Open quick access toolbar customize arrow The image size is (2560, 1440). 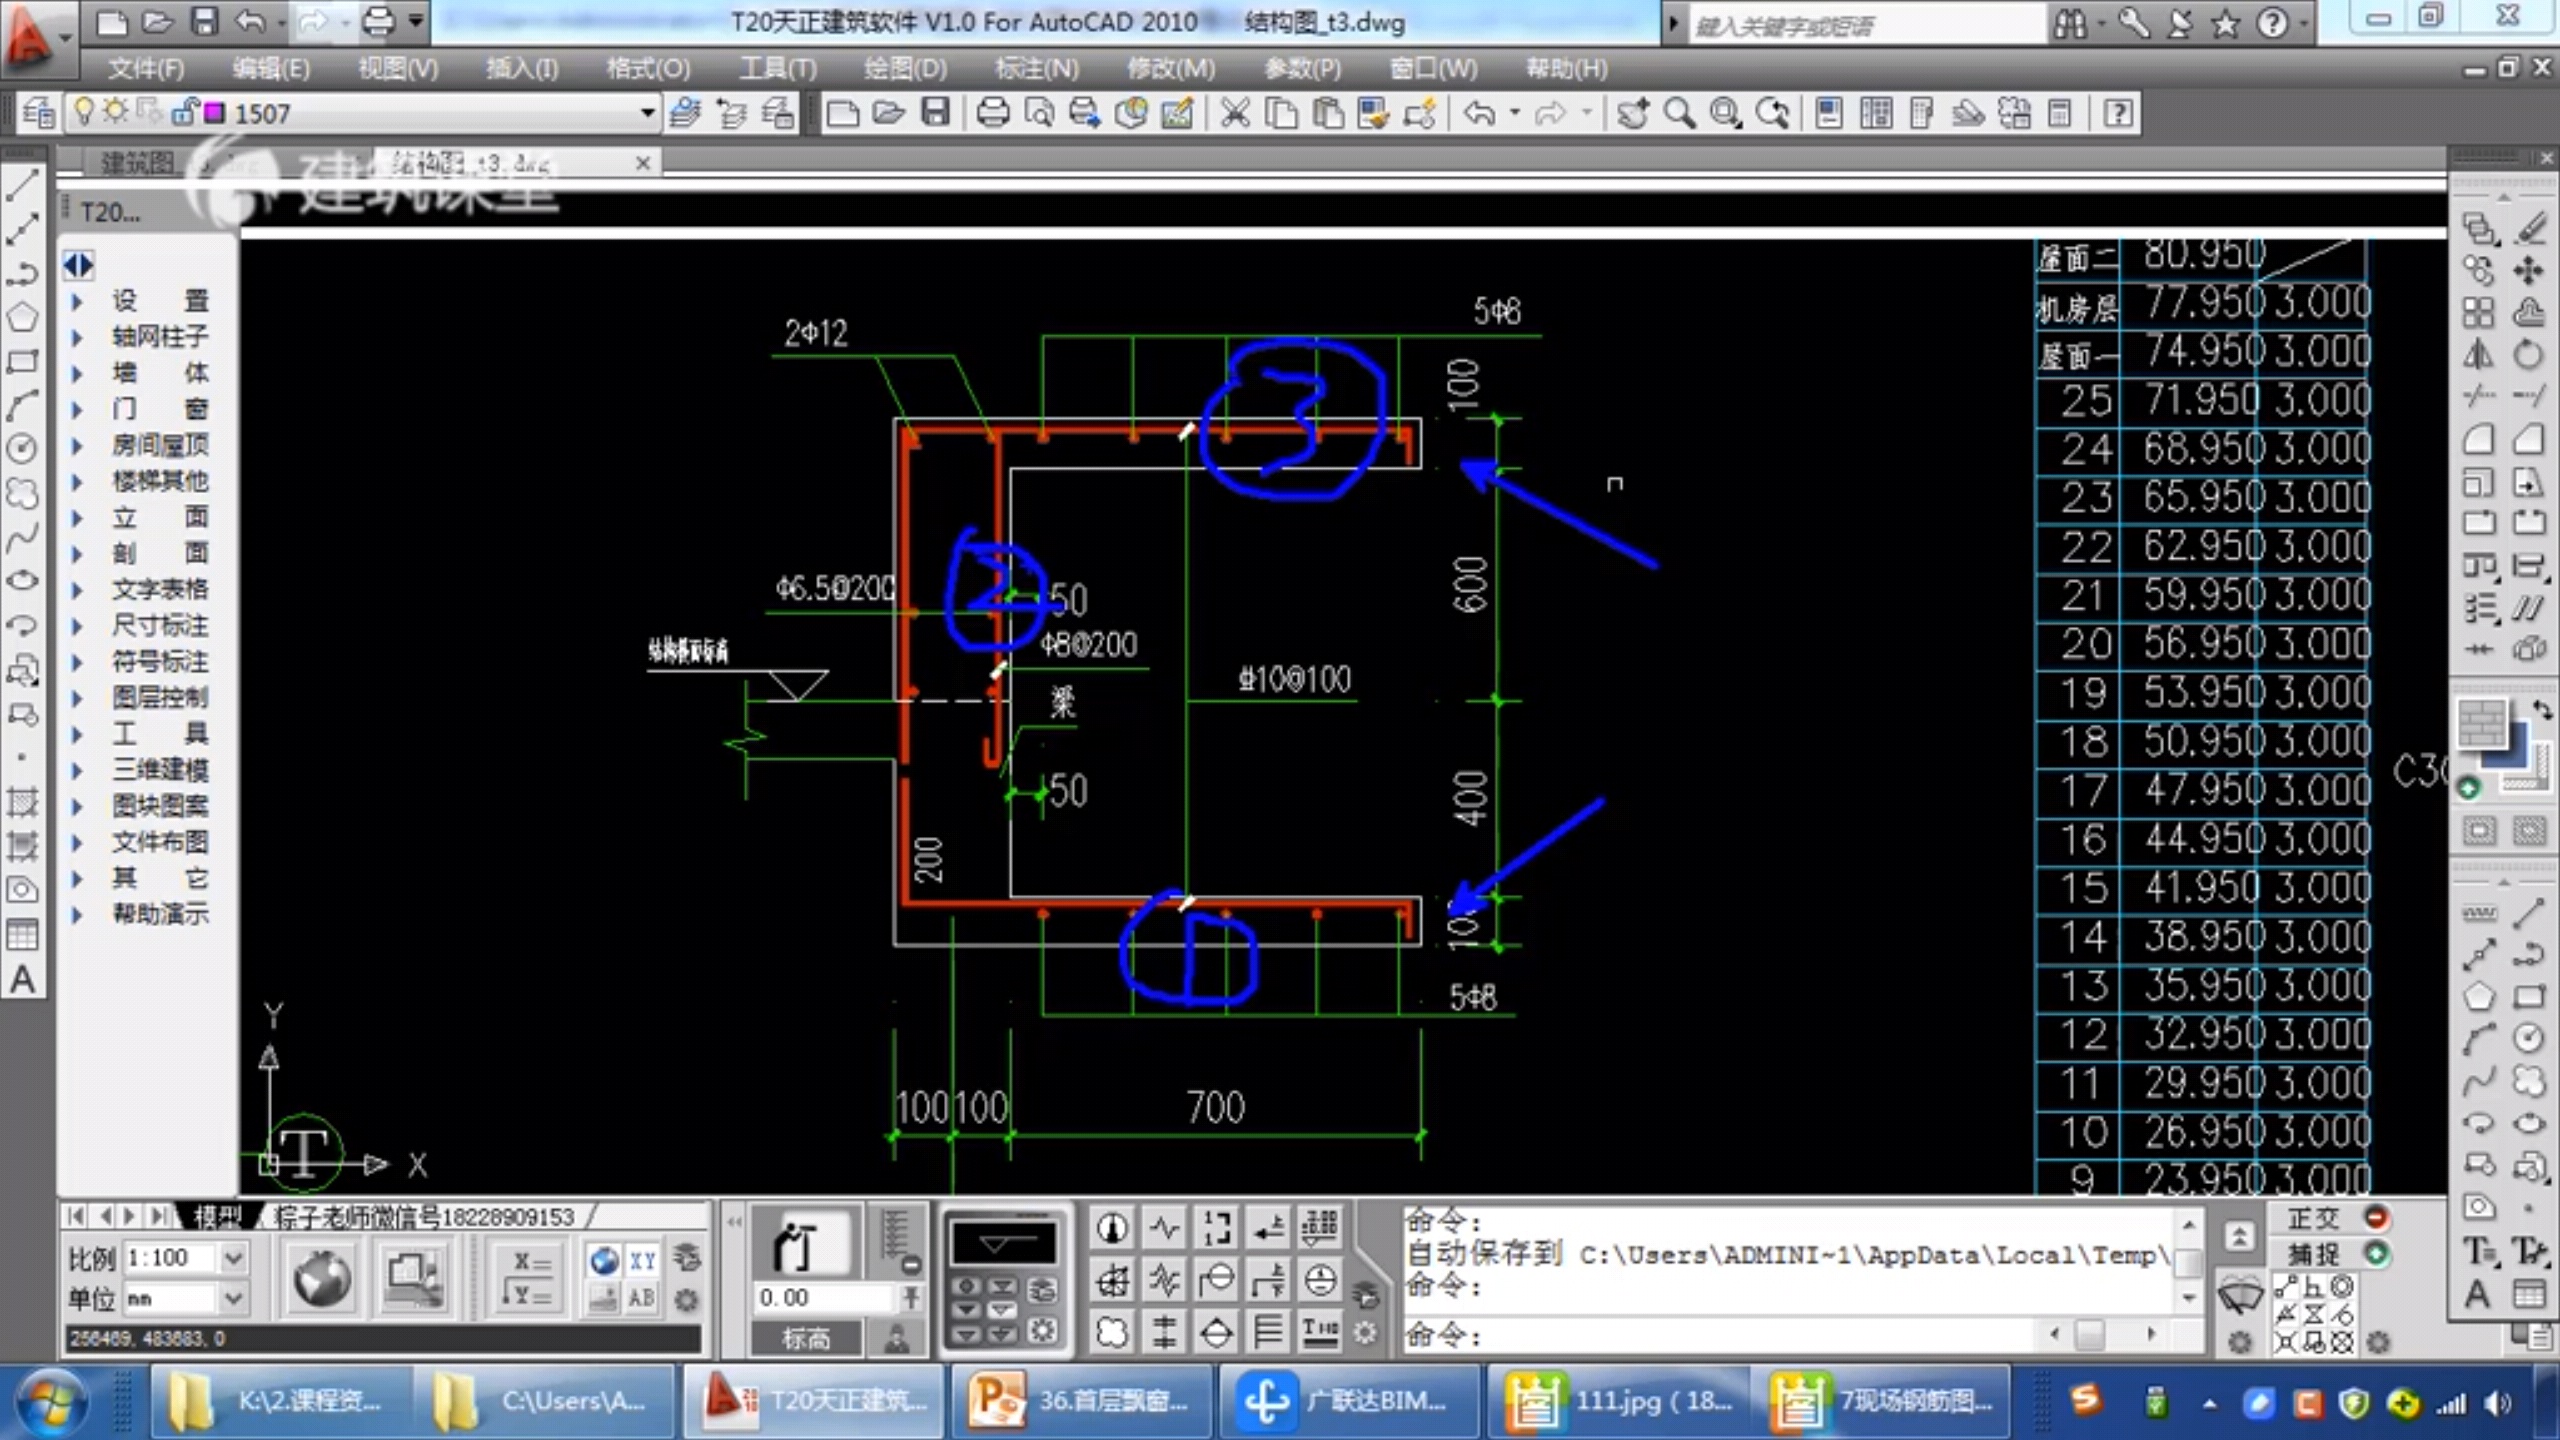point(417,22)
